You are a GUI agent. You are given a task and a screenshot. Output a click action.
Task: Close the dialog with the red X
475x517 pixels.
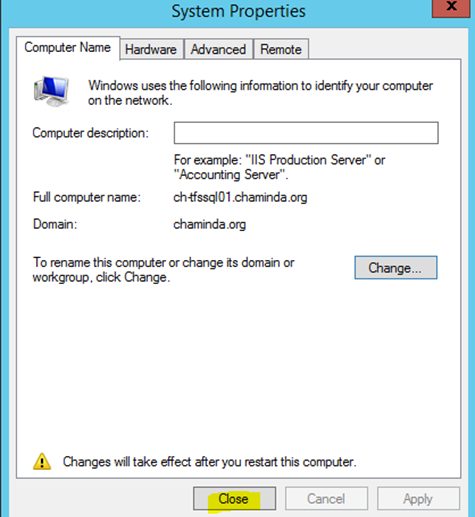point(452,7)
